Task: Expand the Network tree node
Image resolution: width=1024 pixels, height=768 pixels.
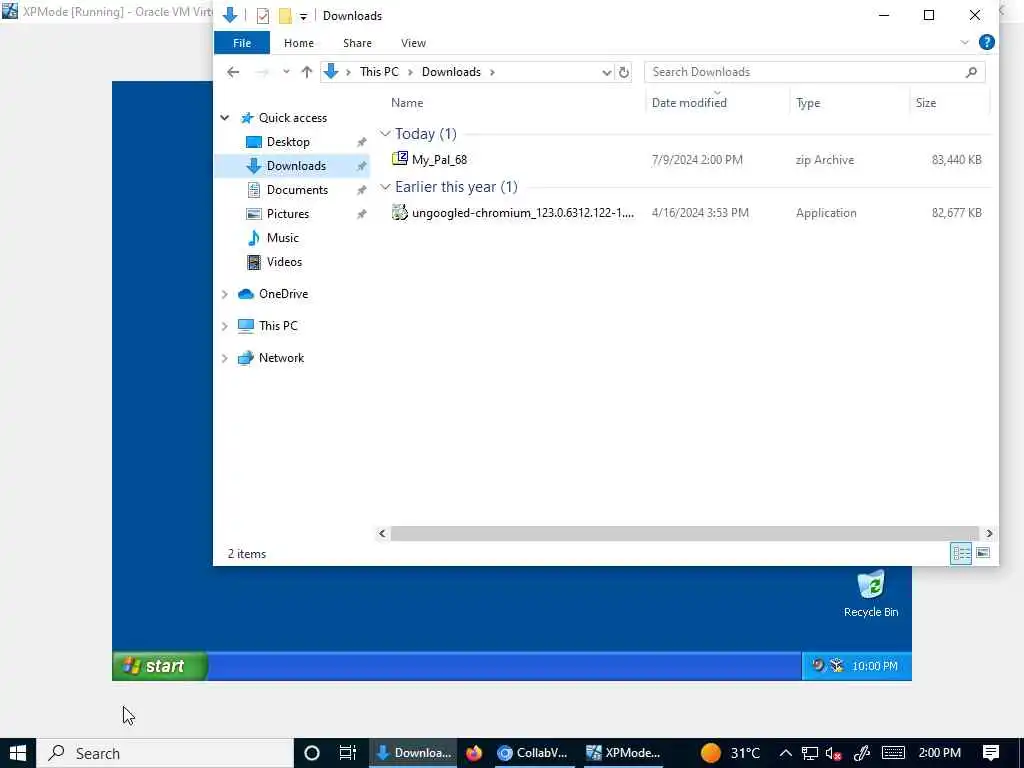Action: [225, 358]
